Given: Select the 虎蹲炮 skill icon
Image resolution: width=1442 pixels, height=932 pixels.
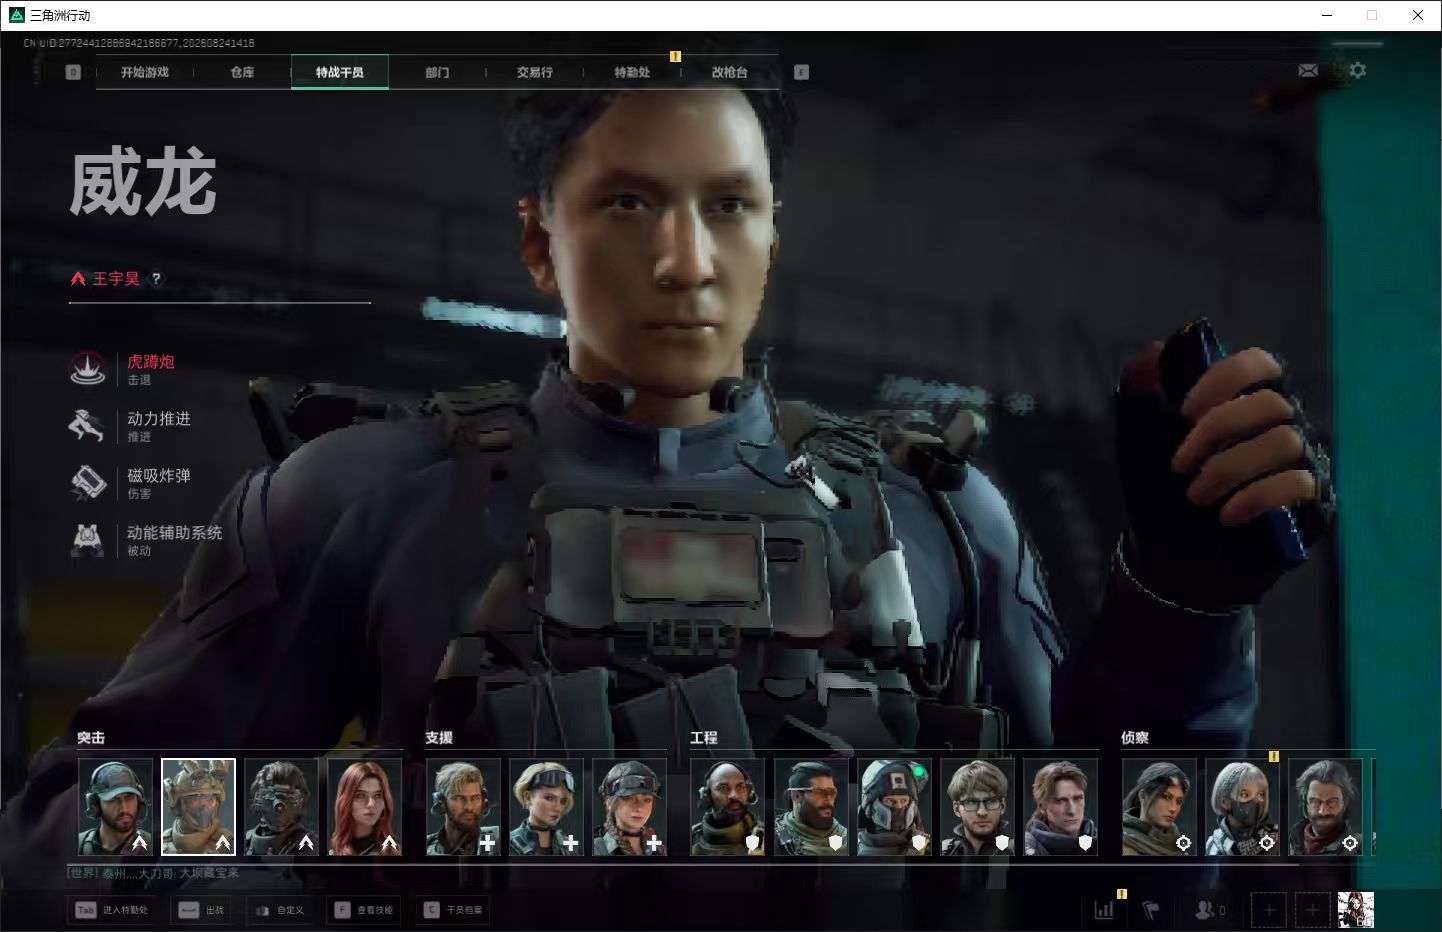Looking at the screenshot, I should click(x=88, y=369).
